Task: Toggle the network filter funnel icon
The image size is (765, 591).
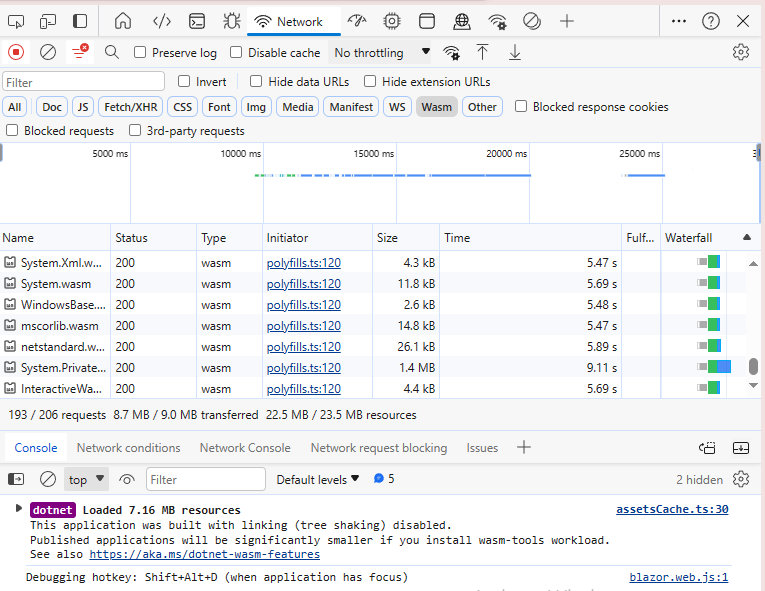Action: coord(80,52)
